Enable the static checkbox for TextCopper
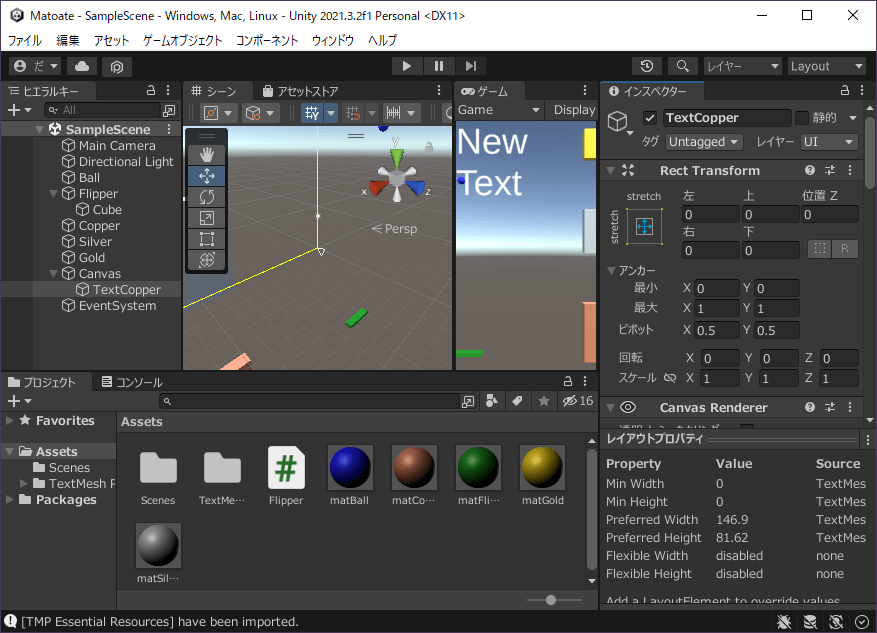The width and height of the screenshot is (877, 633). 801,118
